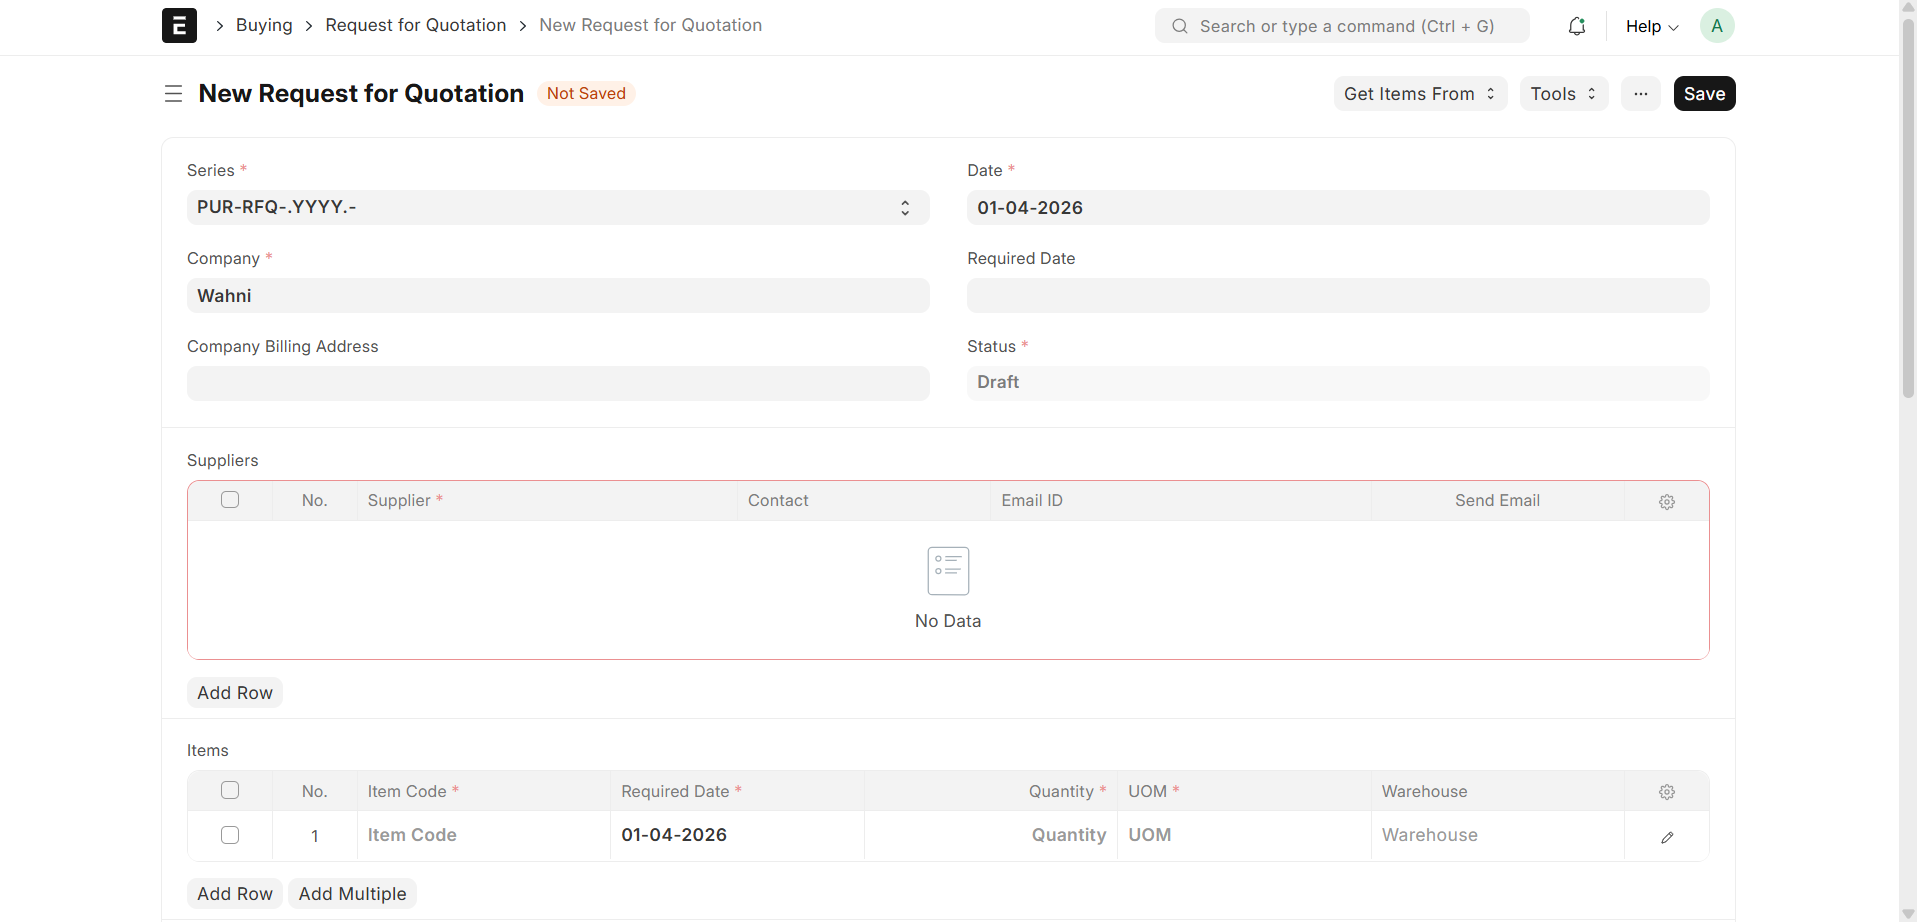The width and height of the screenshot is (1917, 922).
Task: Click Add Multiple under Items
Action: [x=352, y=894]
